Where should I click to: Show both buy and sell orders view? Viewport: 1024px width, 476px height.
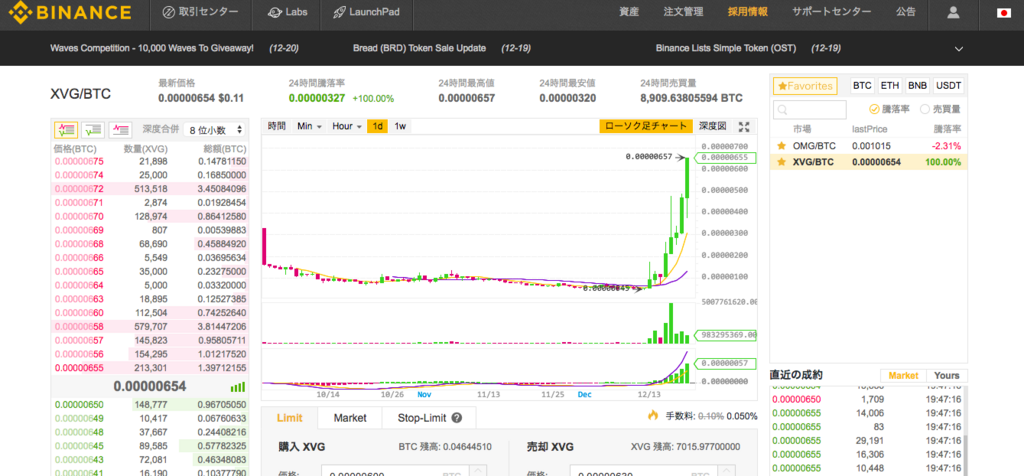tap(67, 129)
